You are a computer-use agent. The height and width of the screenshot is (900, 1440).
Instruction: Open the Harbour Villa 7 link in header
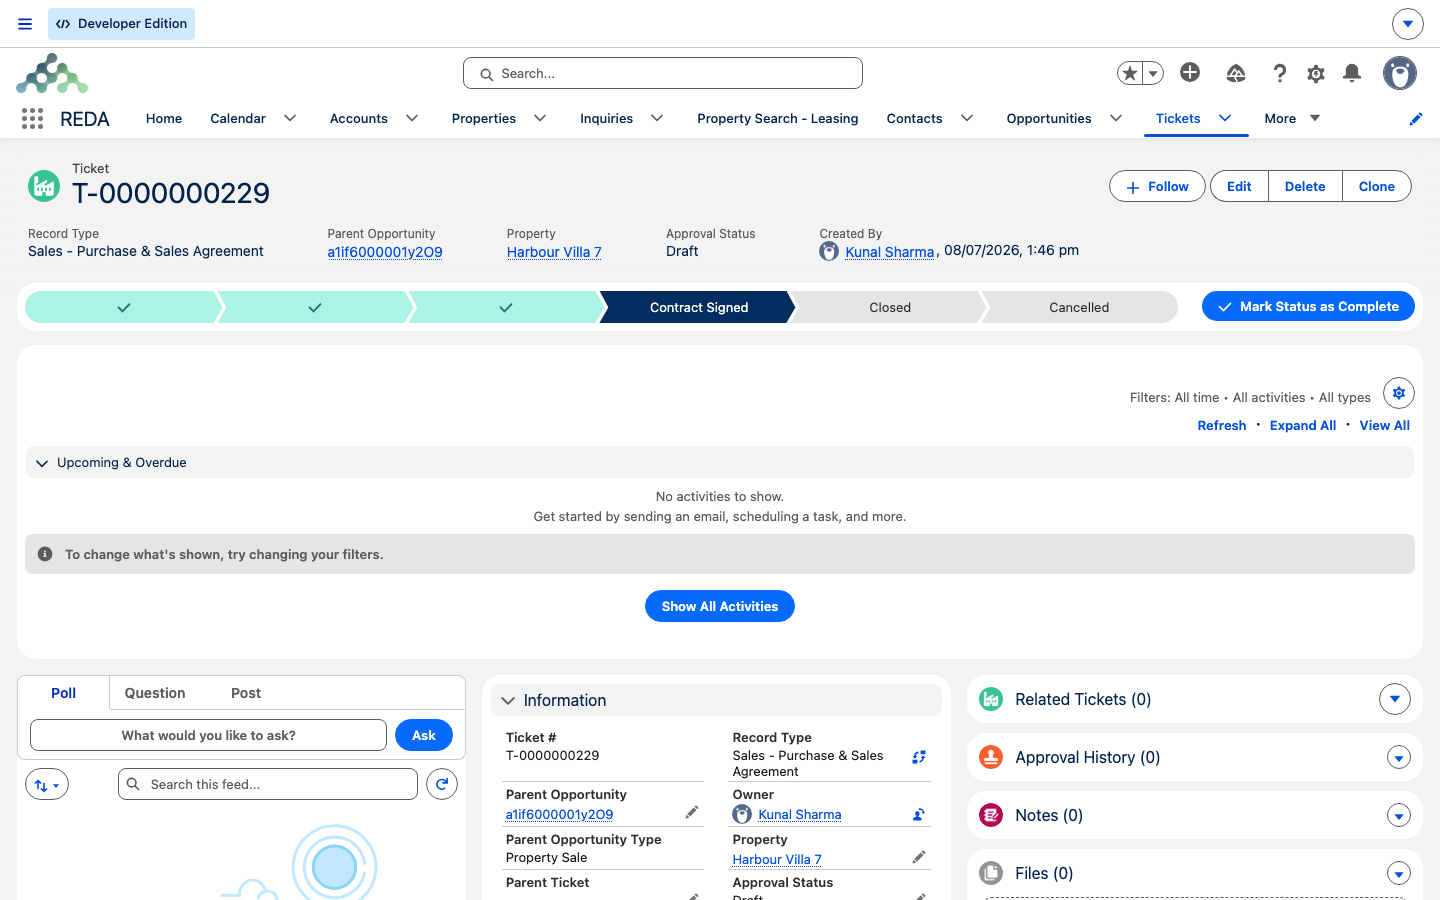(554, 252)
